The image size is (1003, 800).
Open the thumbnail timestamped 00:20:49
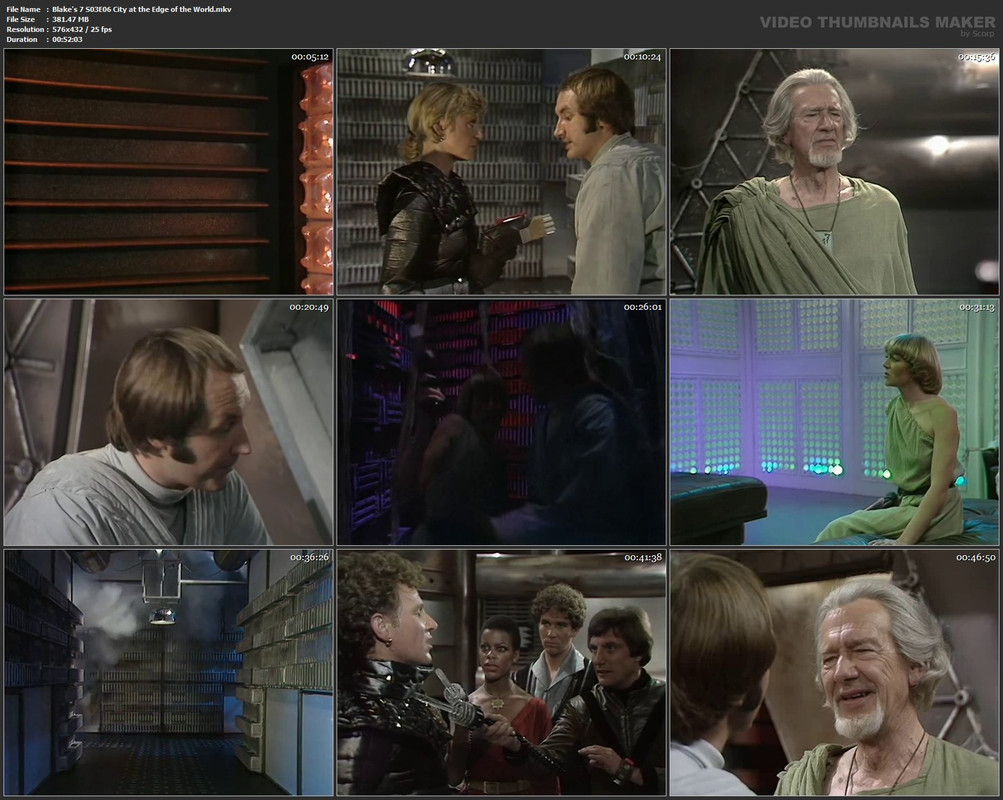pyautogui.click(x=169, y=422)
